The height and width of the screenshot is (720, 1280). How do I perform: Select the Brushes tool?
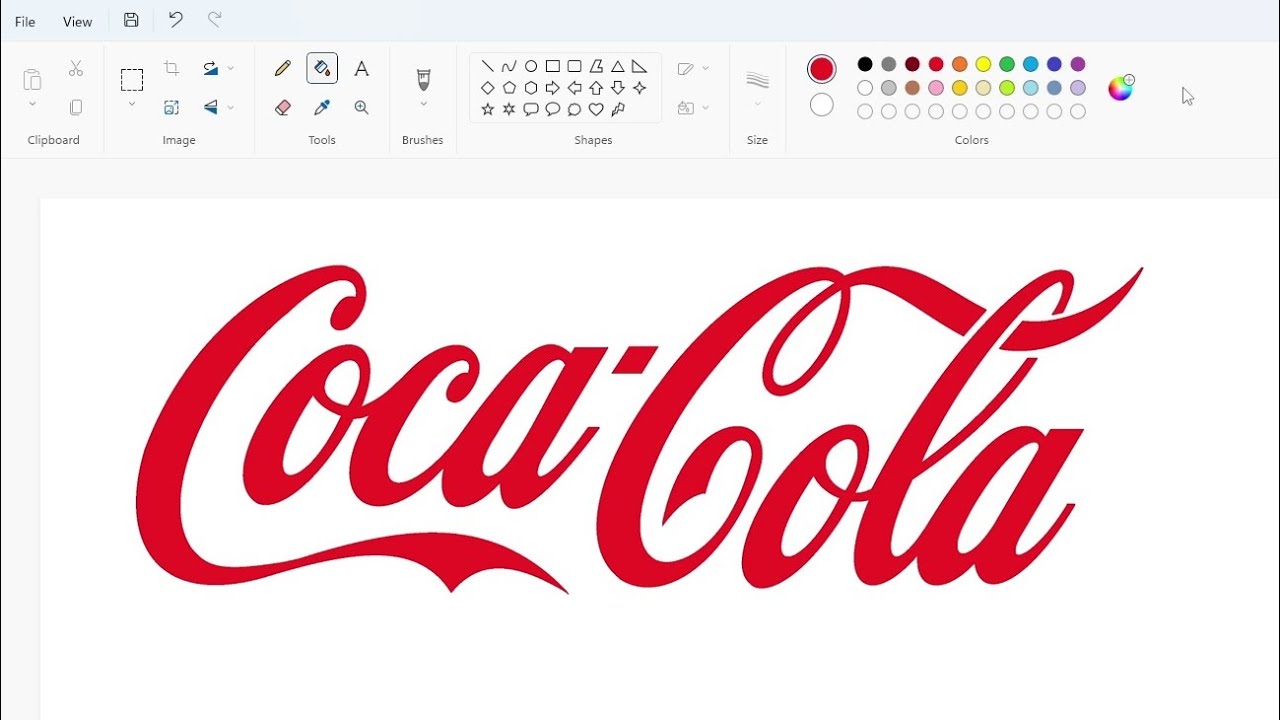423,80
